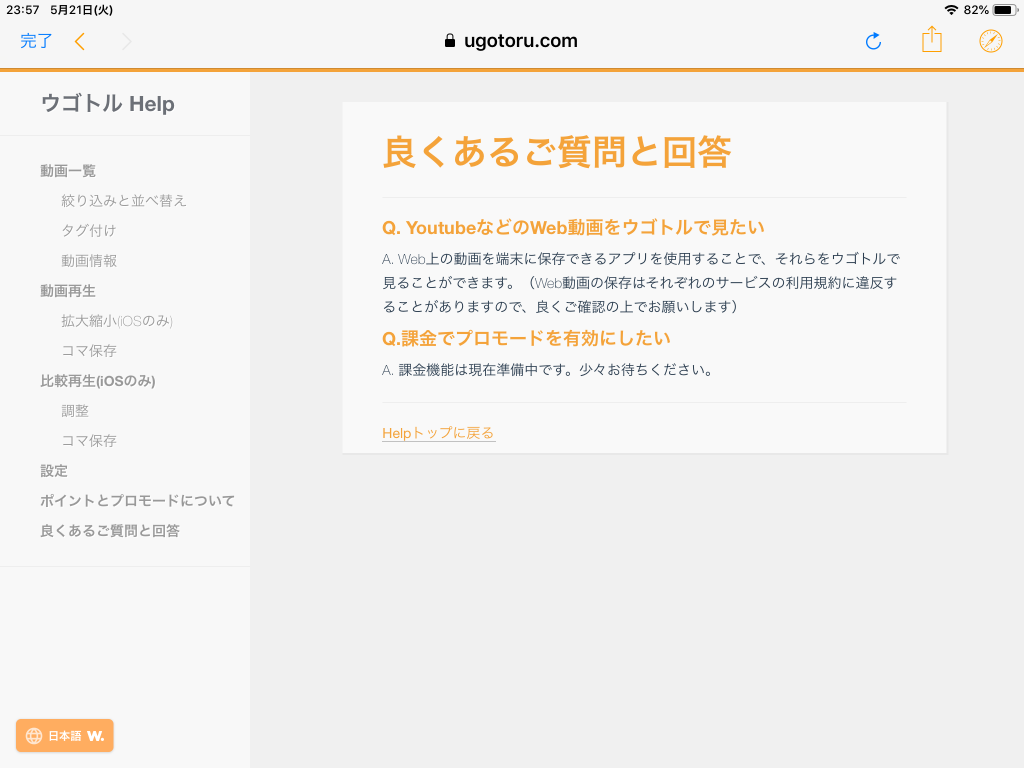The height and width of the screenshot is (768, 1024).
Task: Click the Q. Youtube Web動画 question heading
Action: click(x=573, y=227)
